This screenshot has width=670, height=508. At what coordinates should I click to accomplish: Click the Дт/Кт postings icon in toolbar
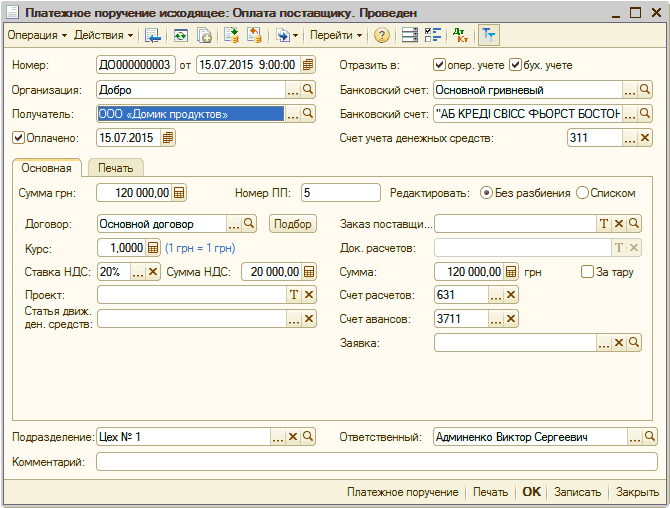[460, 36]
